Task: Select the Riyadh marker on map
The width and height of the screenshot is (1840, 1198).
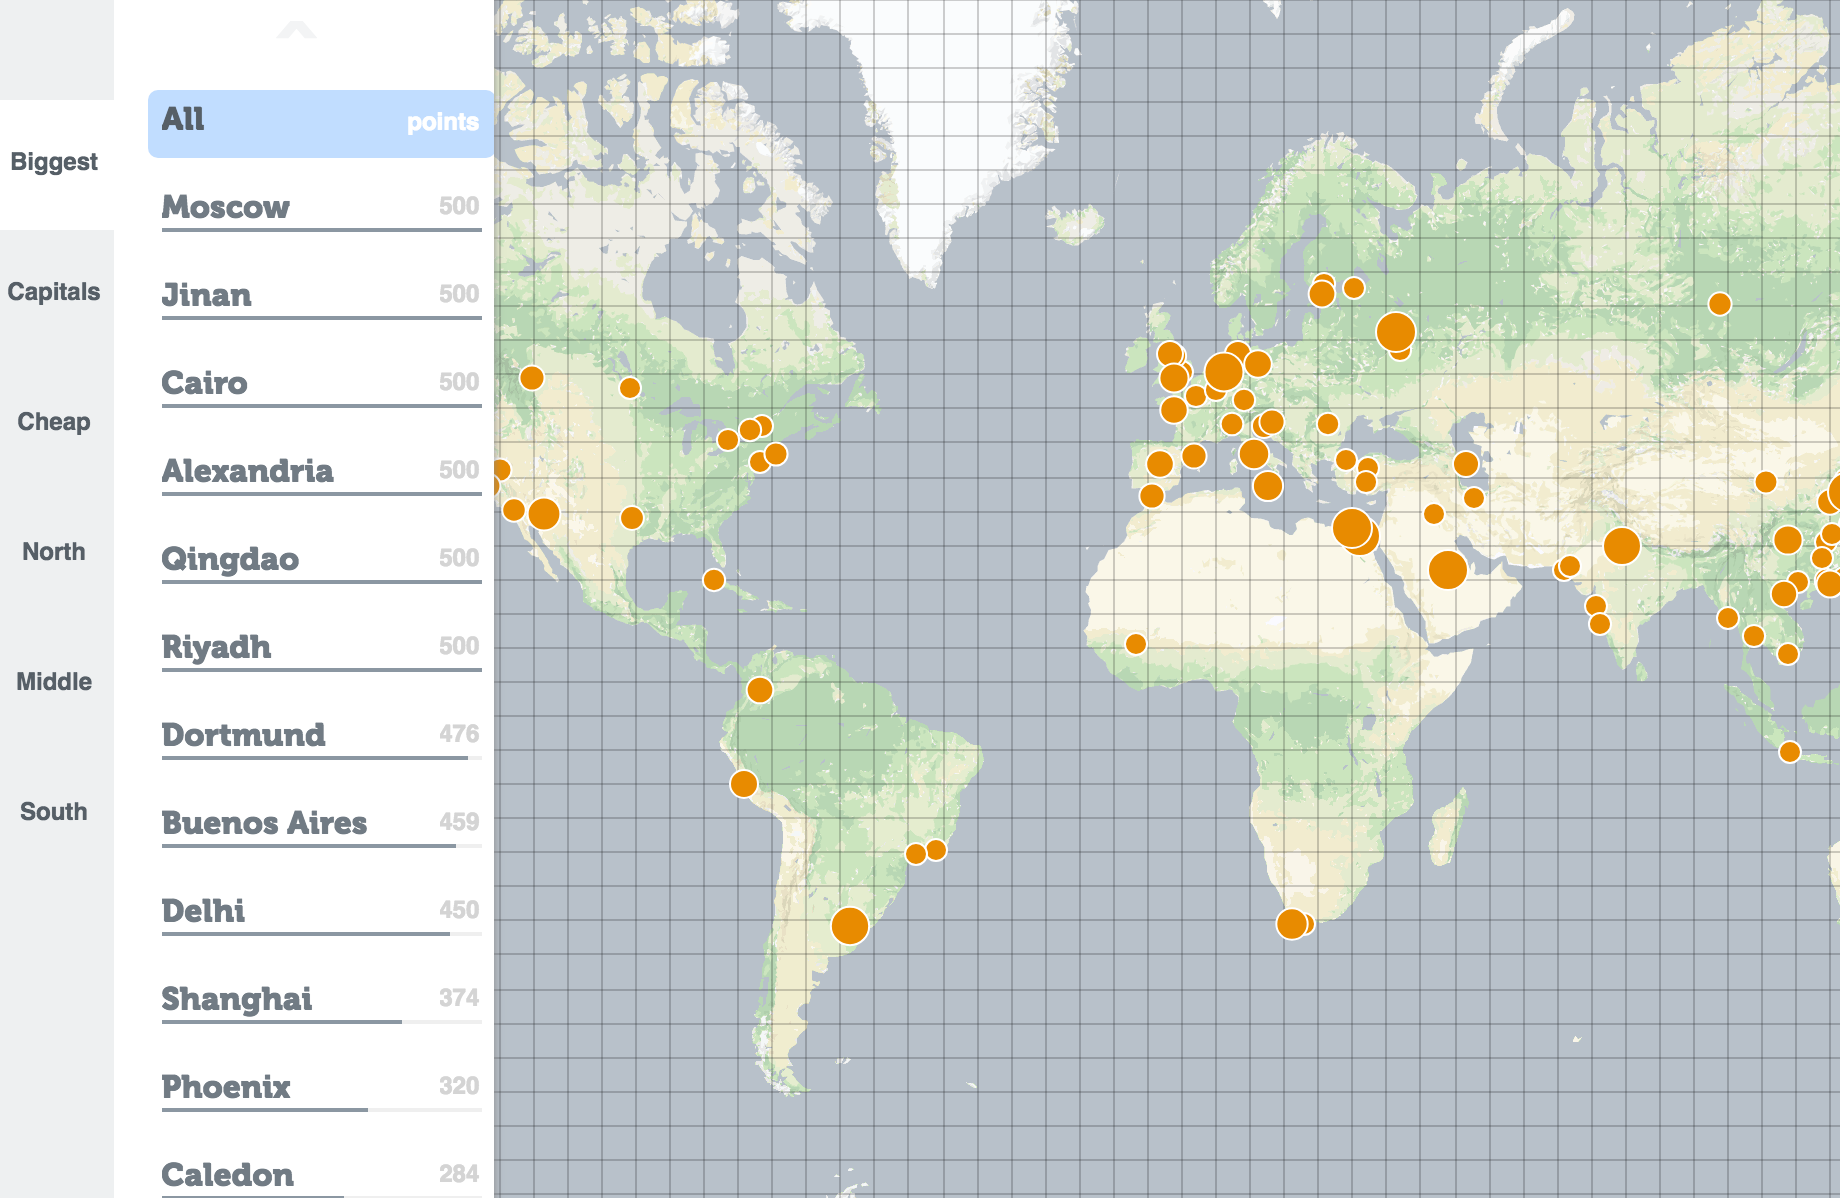Action: [x=1448, y=569]
